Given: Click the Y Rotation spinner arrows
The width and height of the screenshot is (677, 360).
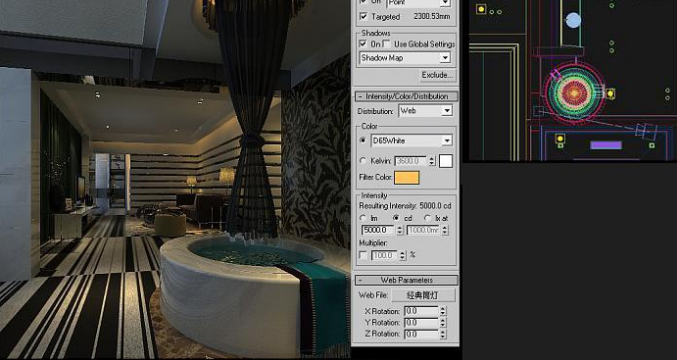Looking at the screenshot, I should (443, 322).
